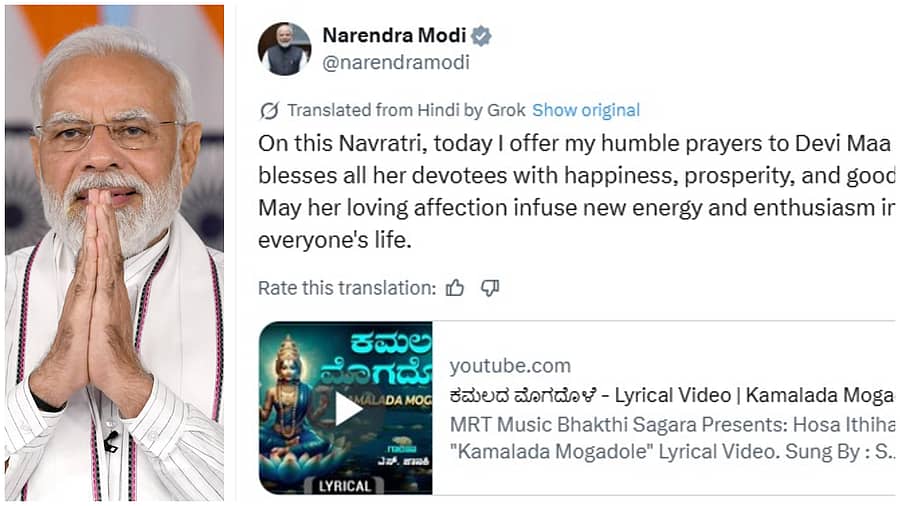Open the Narendra Modi display name
900x506 pixels.
point(393,36)
